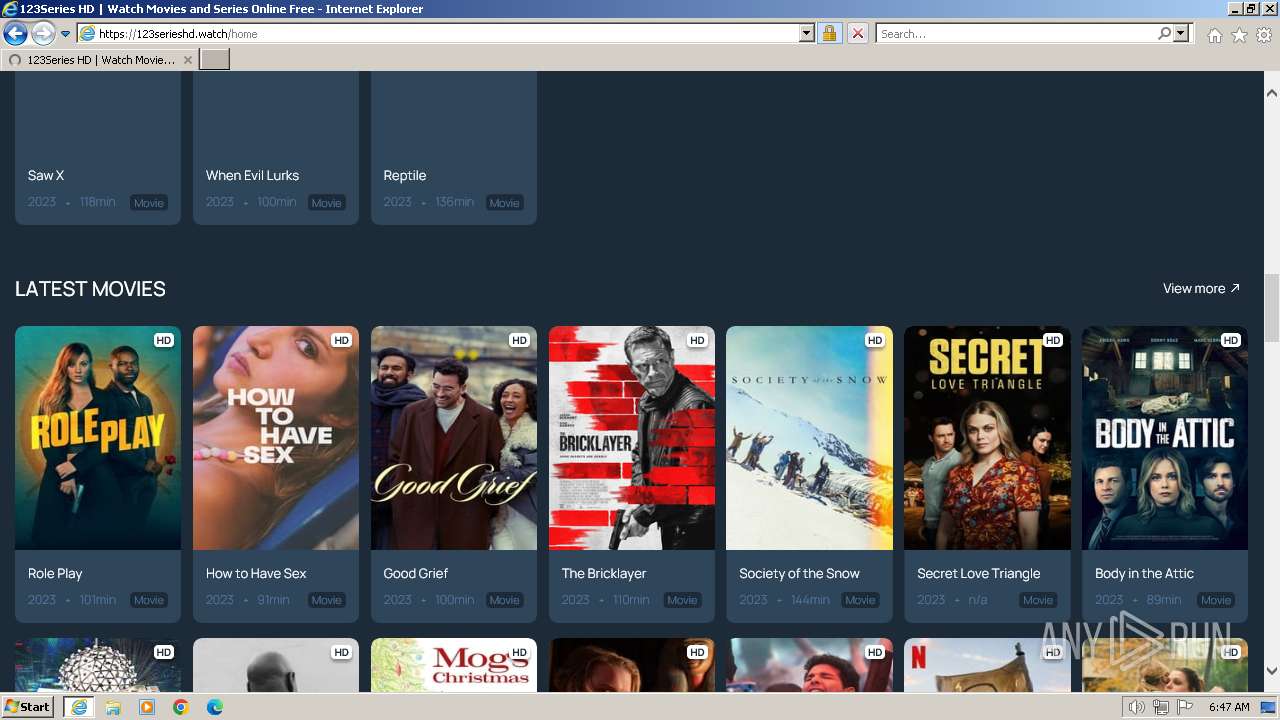Click the HD badge on The Bricklayer
Screen dimensions: 1280x720
(697, 340)
